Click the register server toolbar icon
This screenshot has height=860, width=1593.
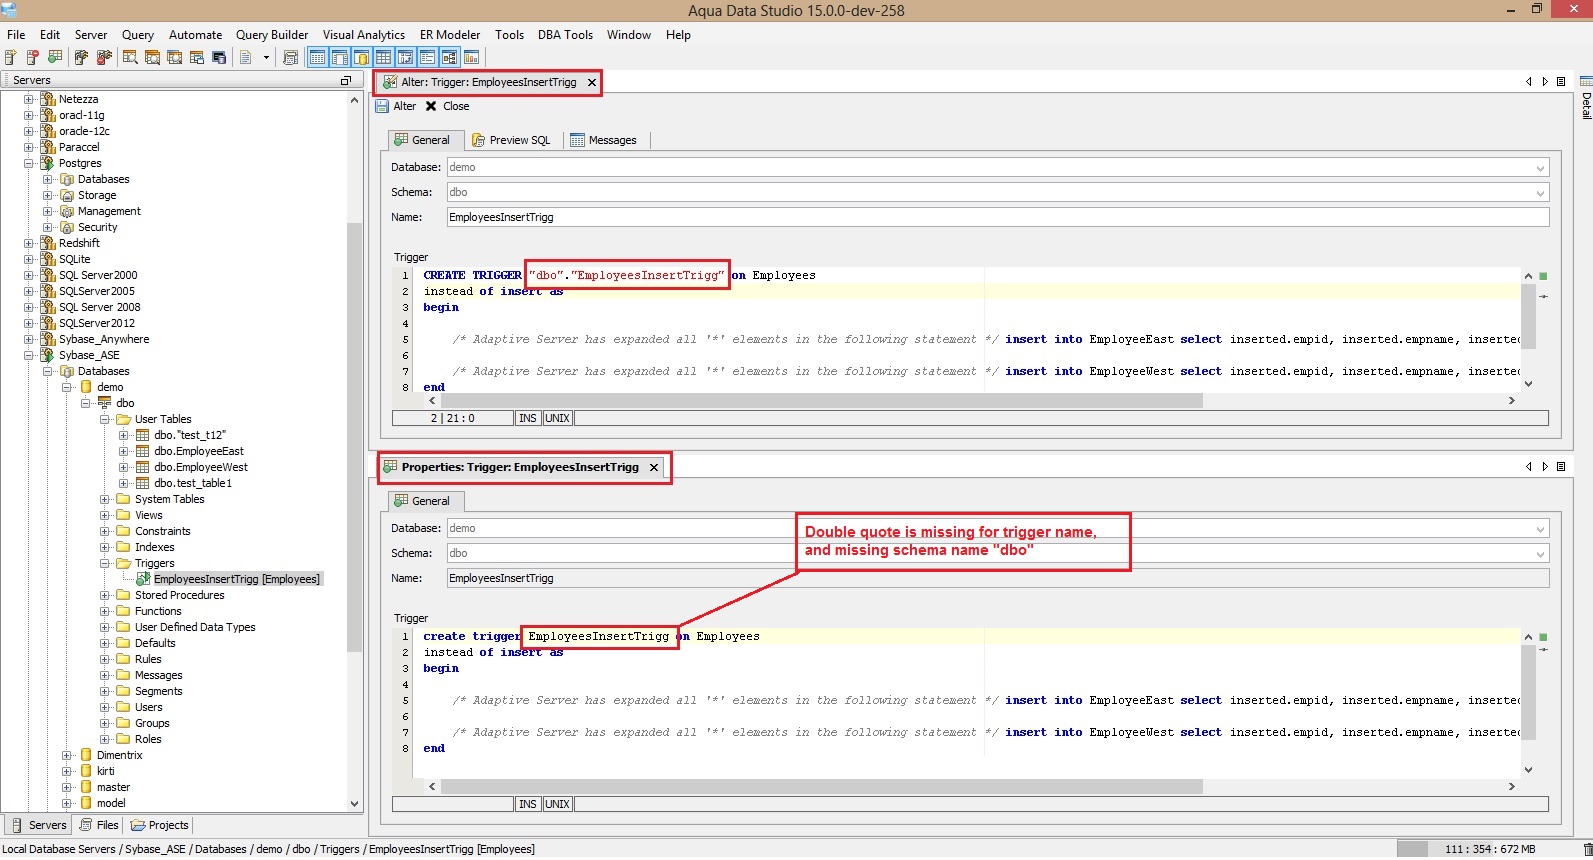click(11, 57)
